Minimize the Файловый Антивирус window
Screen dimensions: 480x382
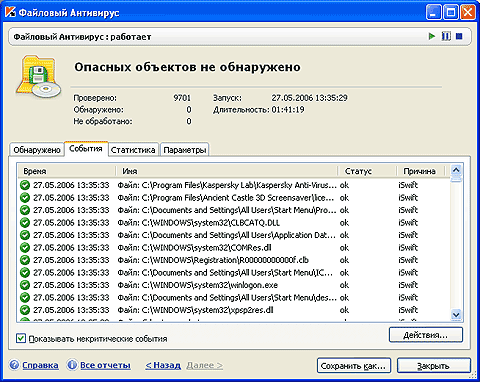tap(434, 12)
